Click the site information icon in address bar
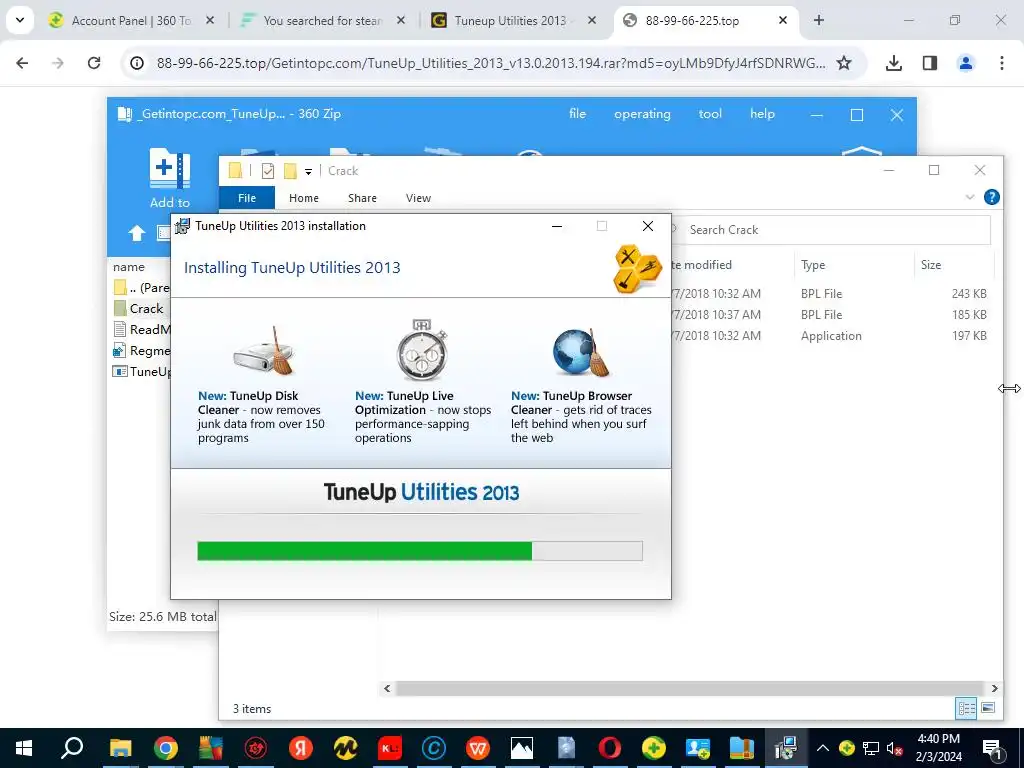The width and height of the screenshot is (1024, 768). point(136,63)
